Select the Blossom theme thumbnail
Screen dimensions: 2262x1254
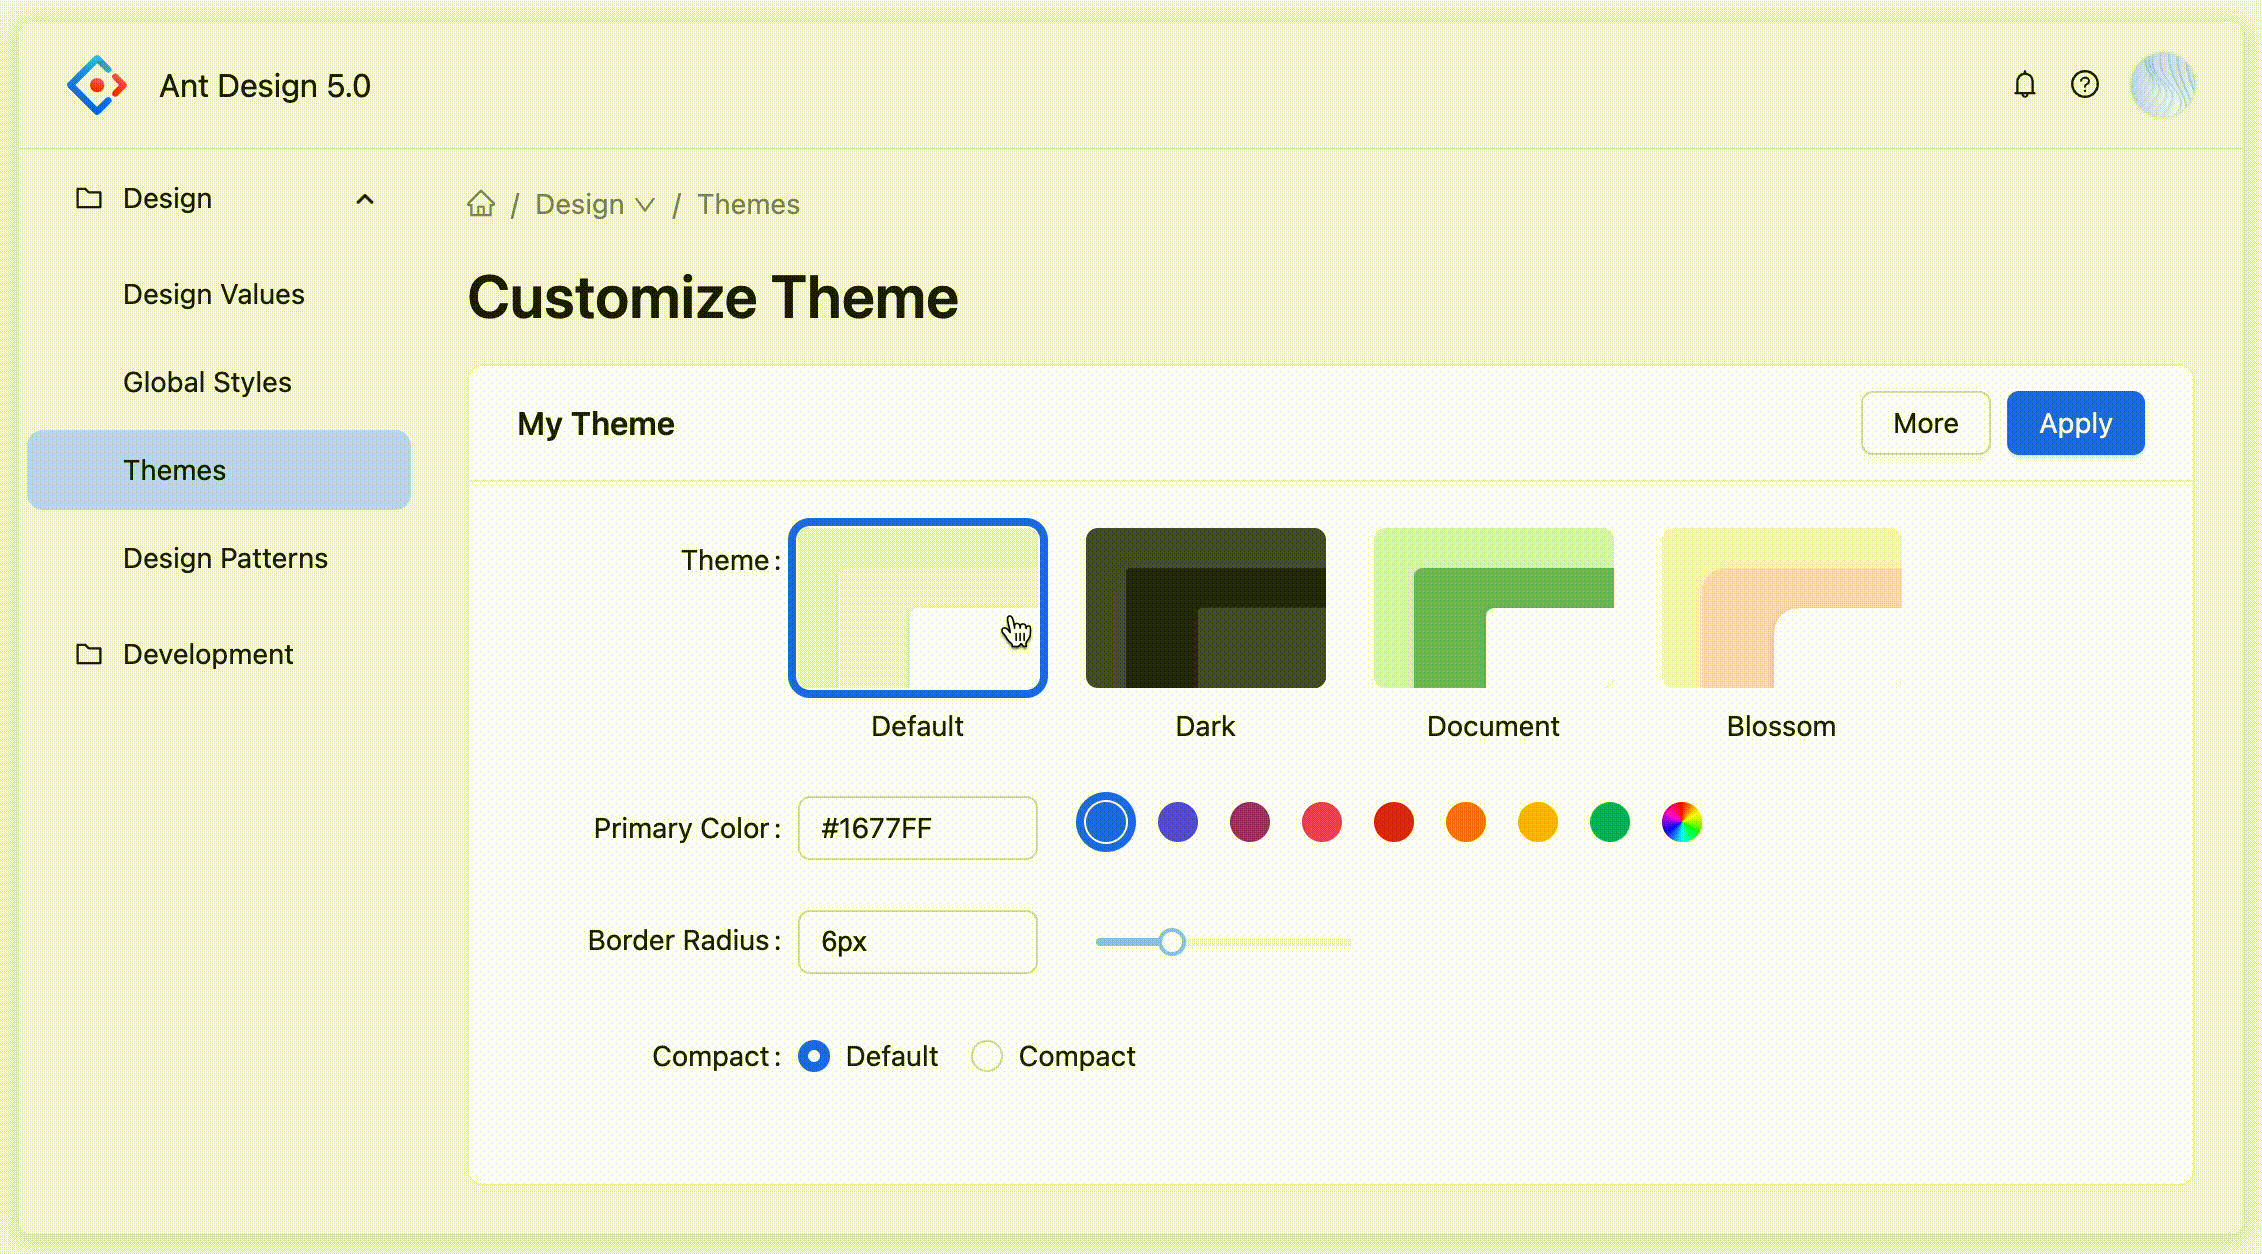coord(1781,608)
